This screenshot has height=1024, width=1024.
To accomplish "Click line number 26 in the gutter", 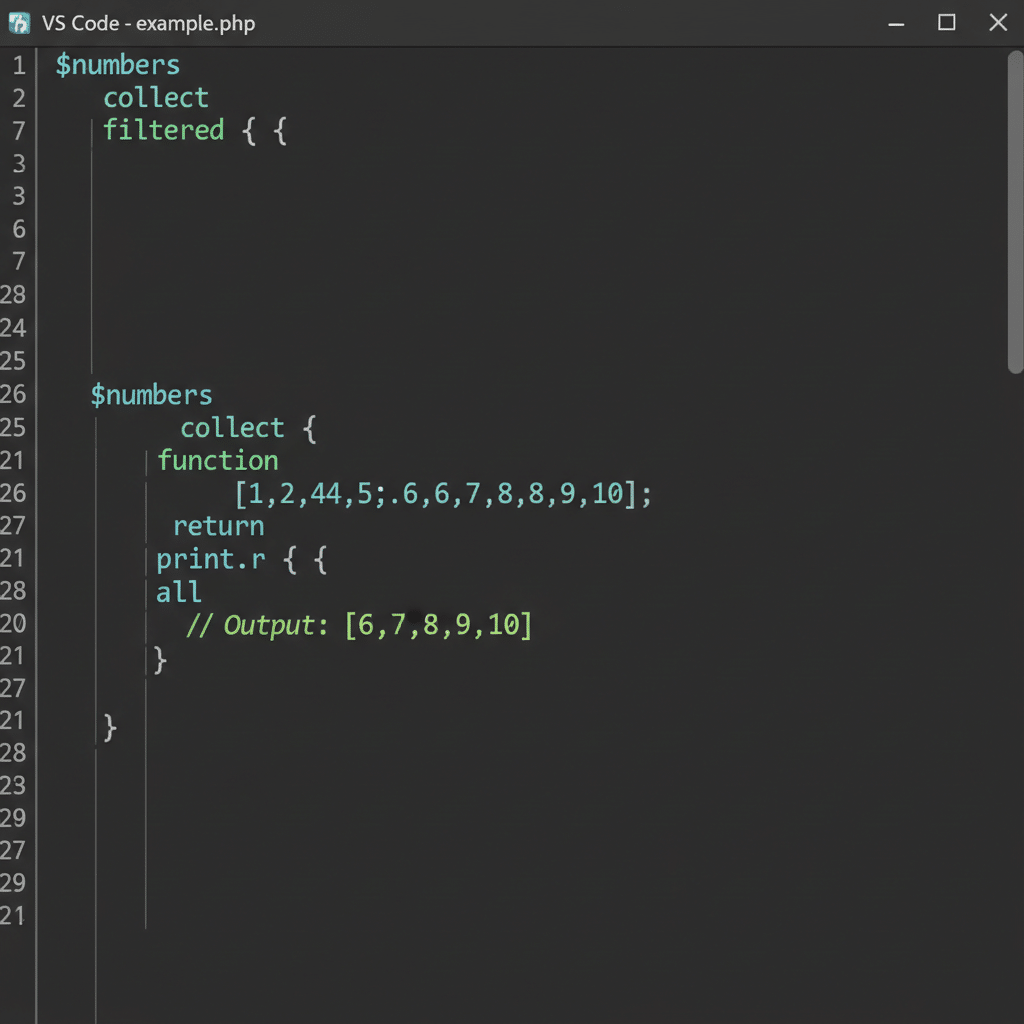I will pos(15,394).
